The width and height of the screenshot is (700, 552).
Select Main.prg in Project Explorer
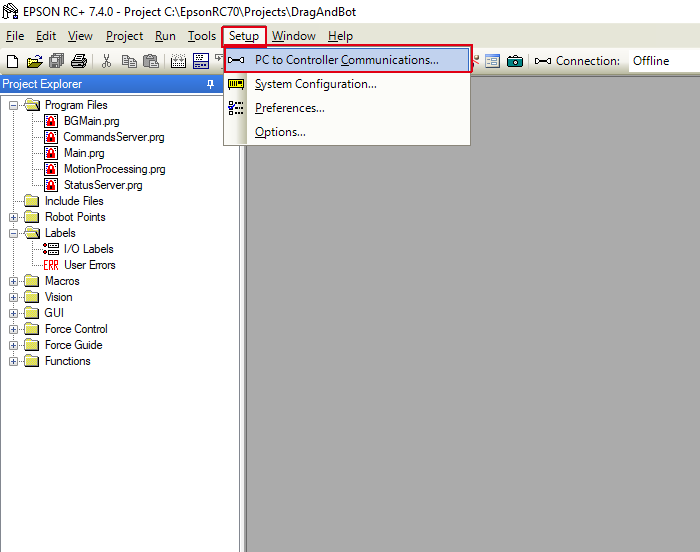84,153
